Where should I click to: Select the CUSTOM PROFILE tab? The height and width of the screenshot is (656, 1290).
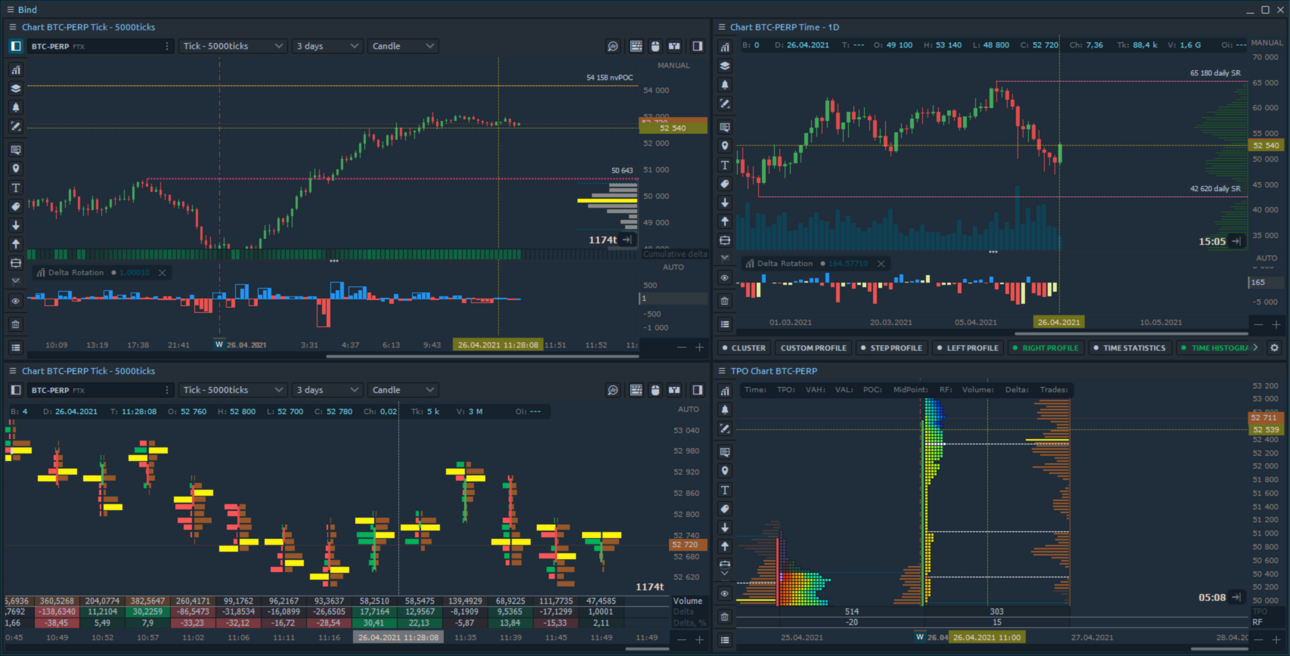click(813, 348)
